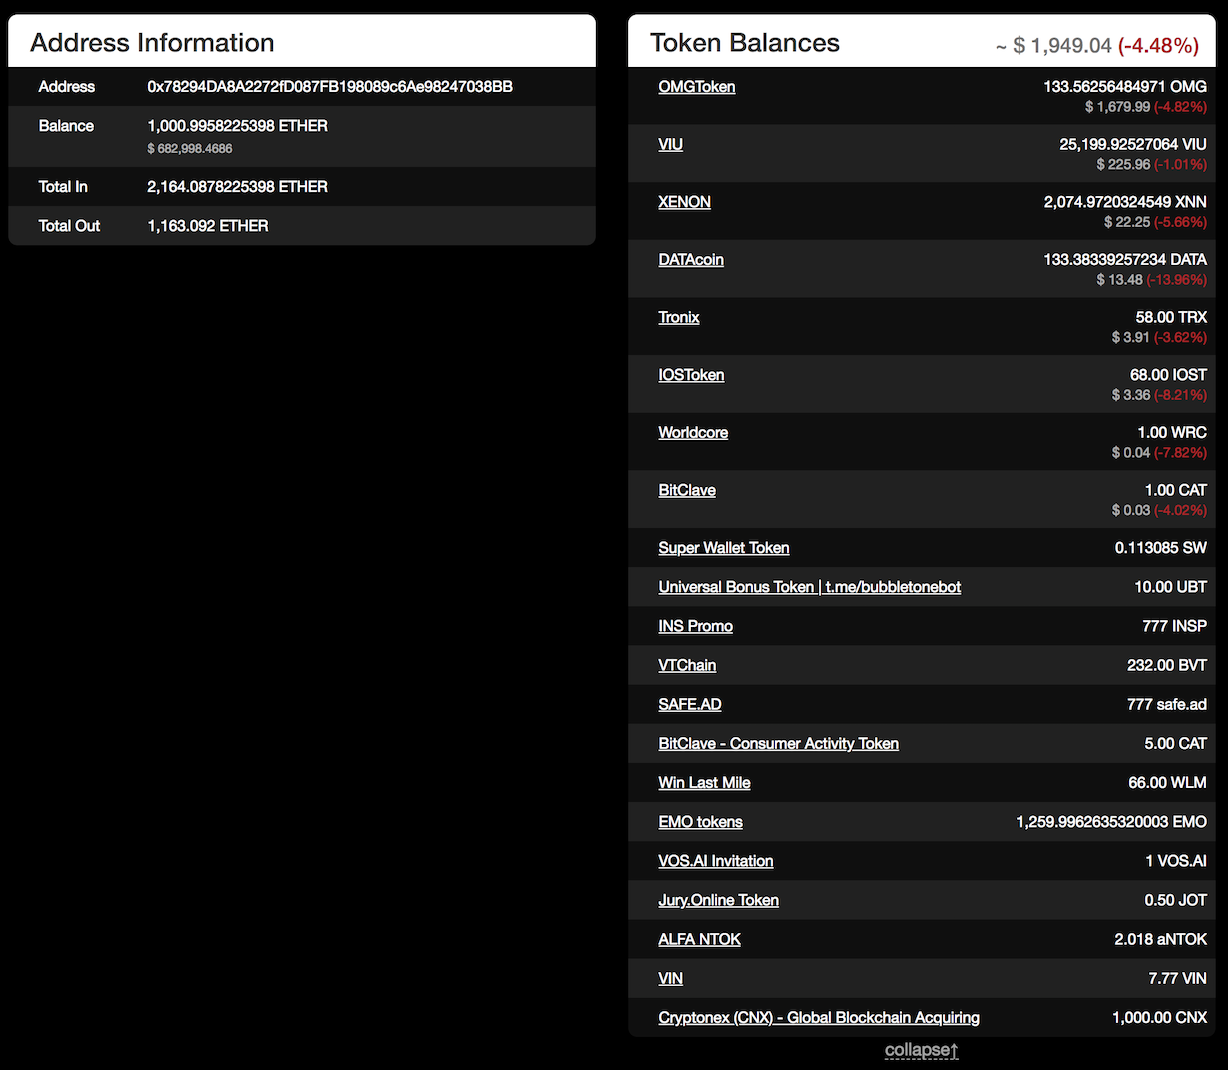The image size is (1228, 1070).
Task: Open the VOS.AI Invitation link
Action: 715,861
